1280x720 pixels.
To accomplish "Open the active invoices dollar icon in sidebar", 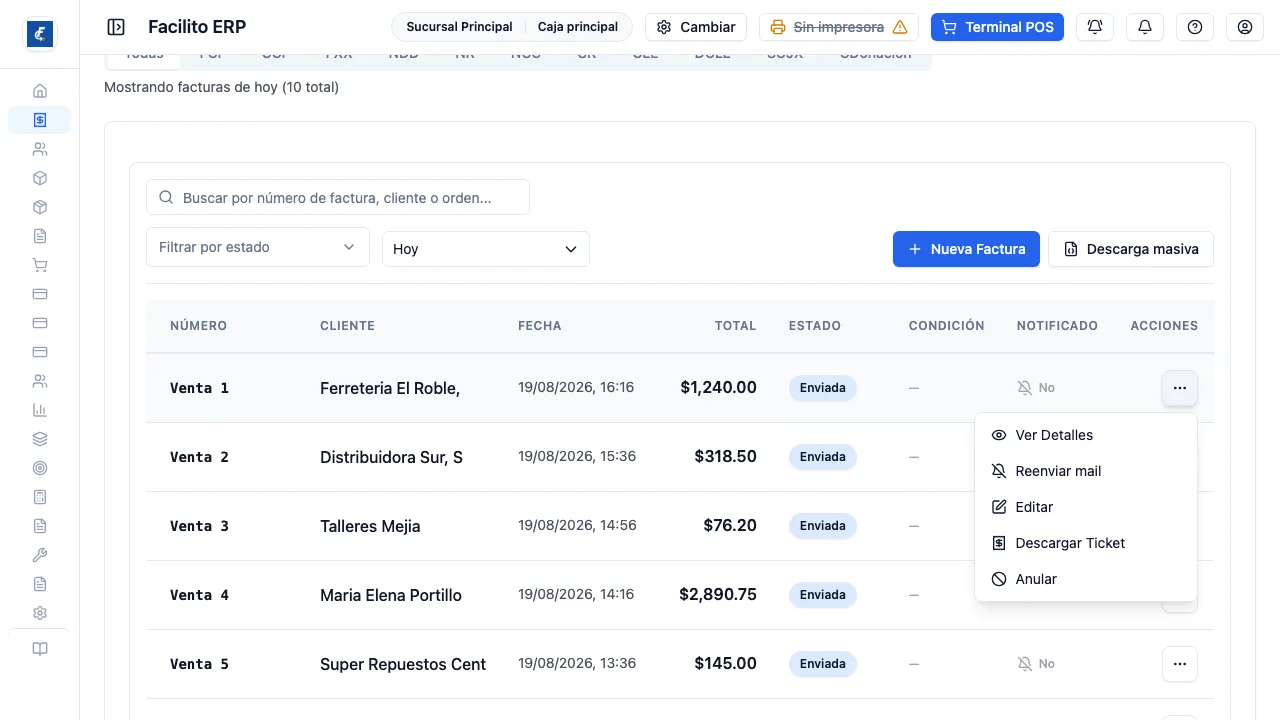I will pyautogui.click(x=40, y=120).
